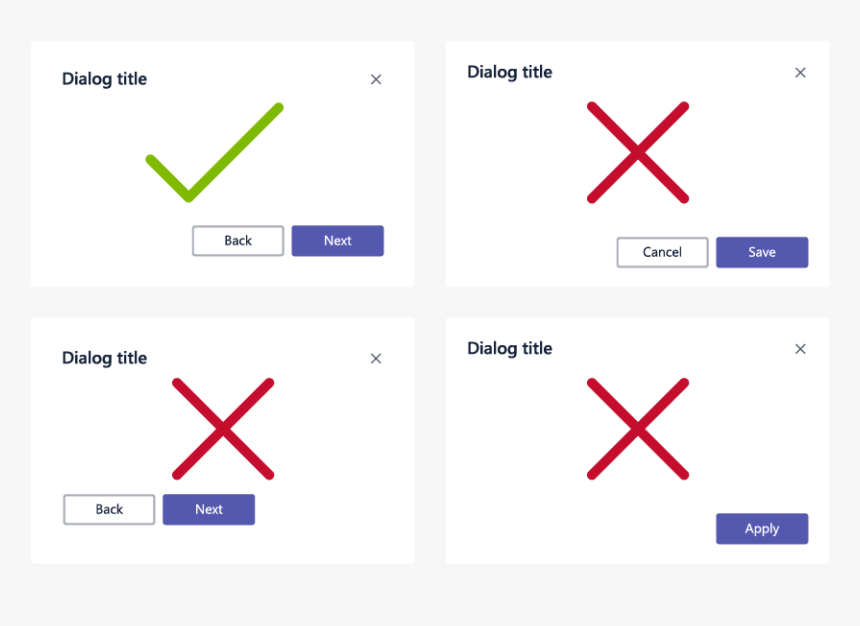Click Back in the green checkmark dialog
The image size is (860, 626).
pyautogui.click(x=238, y=241)
